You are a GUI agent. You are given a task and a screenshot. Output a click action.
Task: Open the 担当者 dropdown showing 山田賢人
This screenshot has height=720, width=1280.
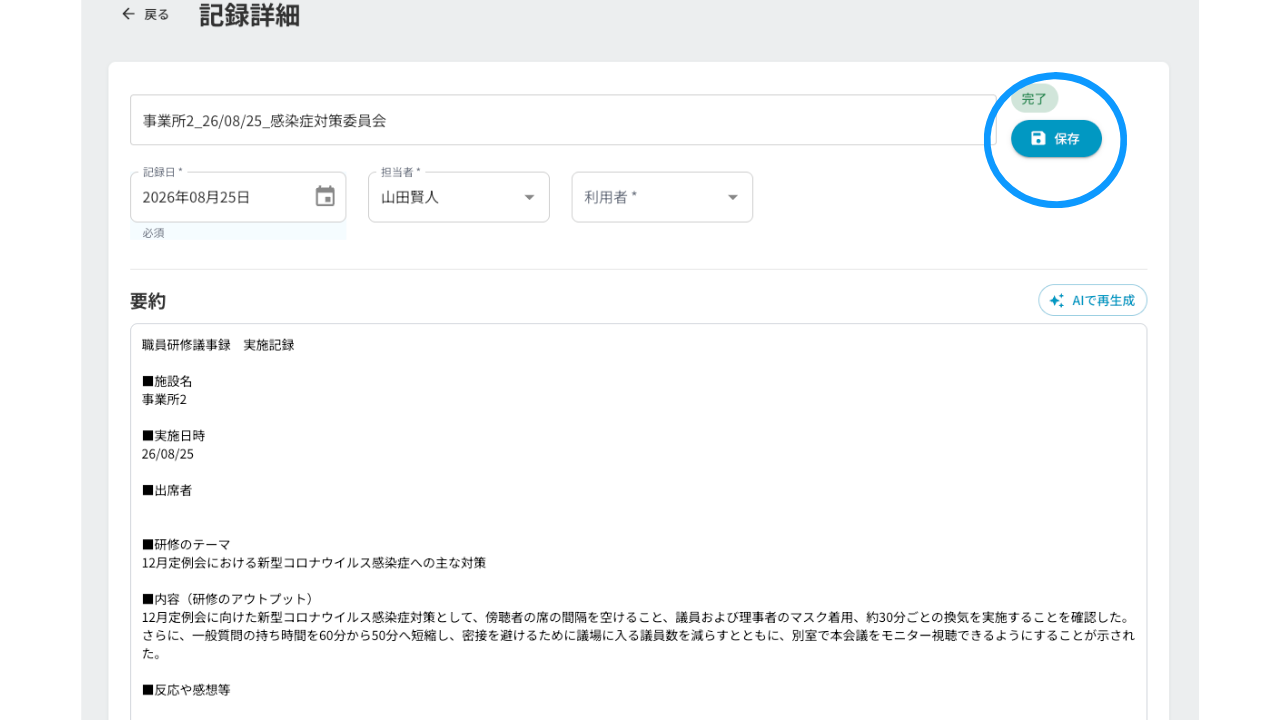(459, 197)
